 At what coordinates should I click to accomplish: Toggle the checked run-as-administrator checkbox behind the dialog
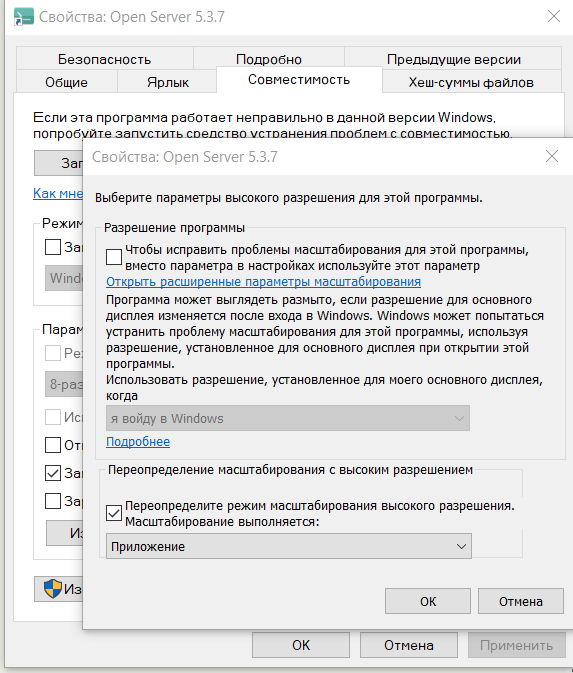[x=53, y=473]
